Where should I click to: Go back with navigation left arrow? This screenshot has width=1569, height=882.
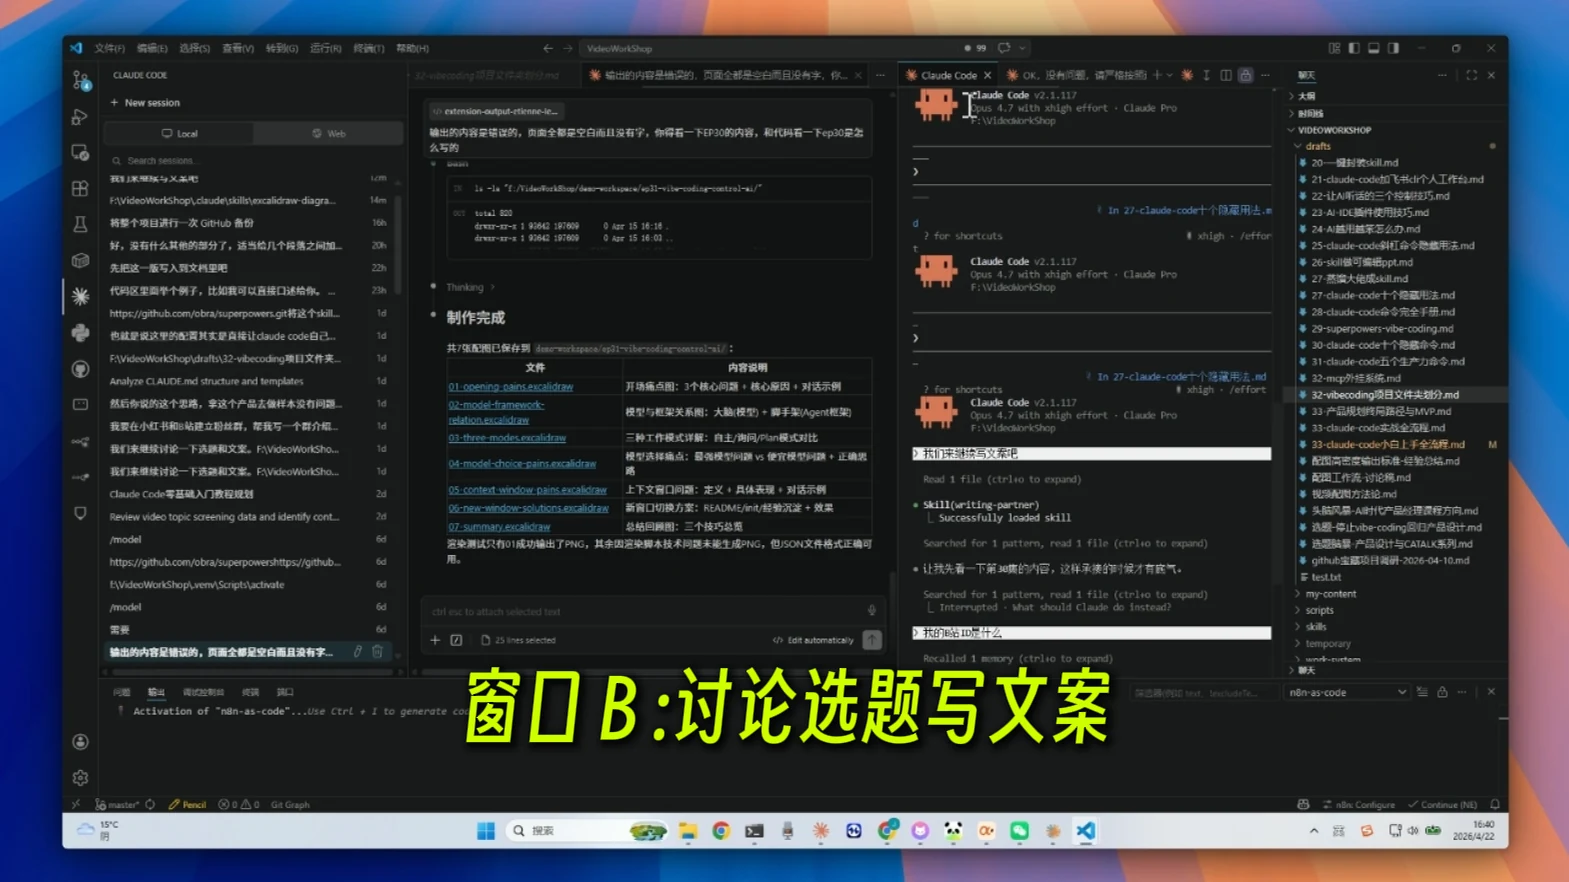(x=548, y=48)
